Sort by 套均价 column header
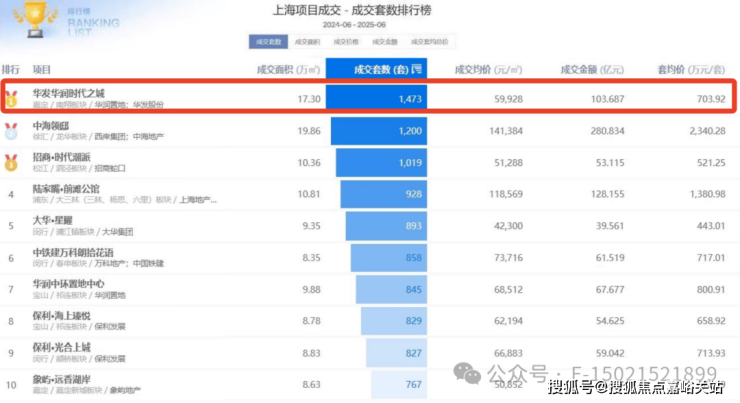The image size is (740, 403). click(x=690, y=70)
